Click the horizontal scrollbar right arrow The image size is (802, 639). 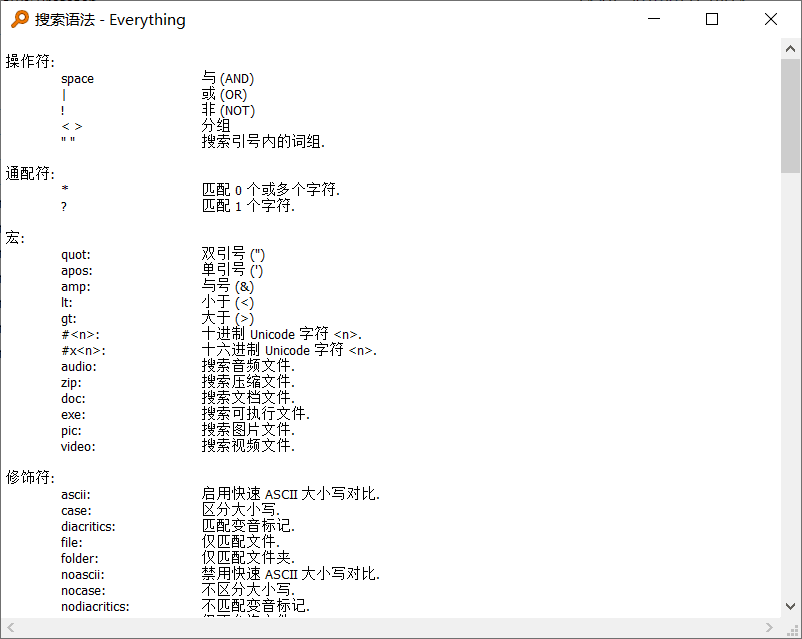769,627
